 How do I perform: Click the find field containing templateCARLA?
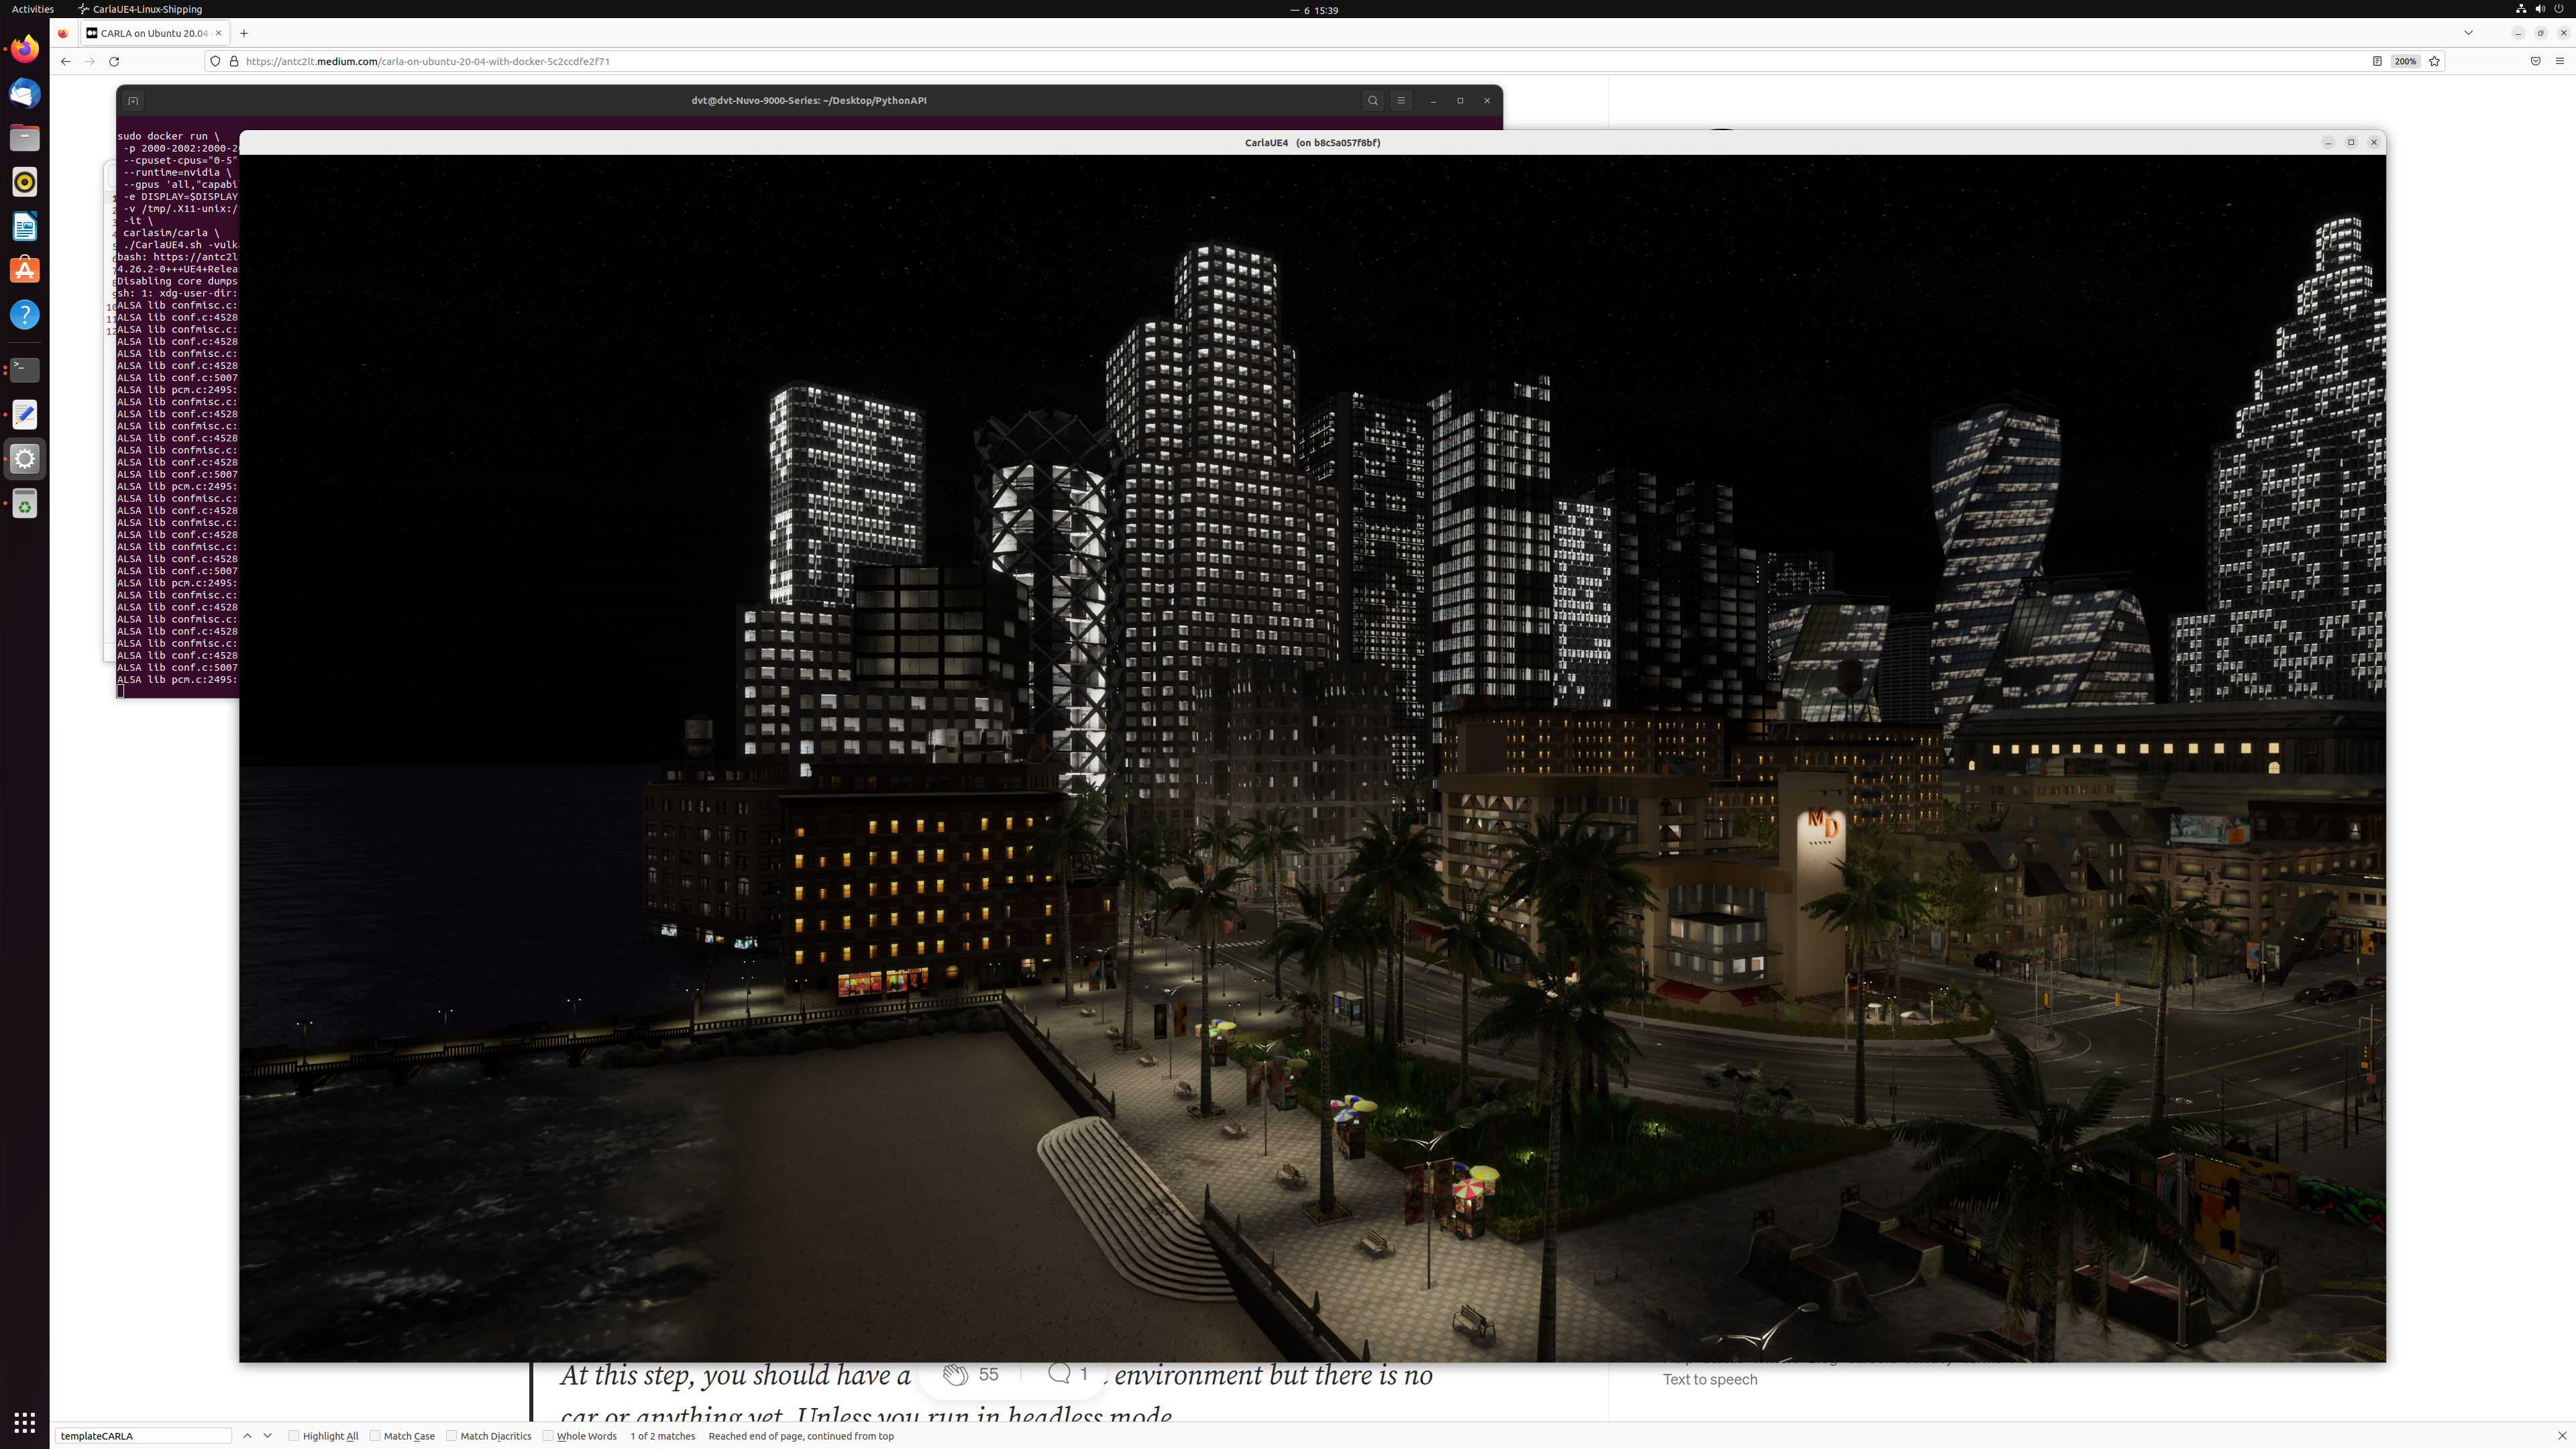[x=143, y=1436]
